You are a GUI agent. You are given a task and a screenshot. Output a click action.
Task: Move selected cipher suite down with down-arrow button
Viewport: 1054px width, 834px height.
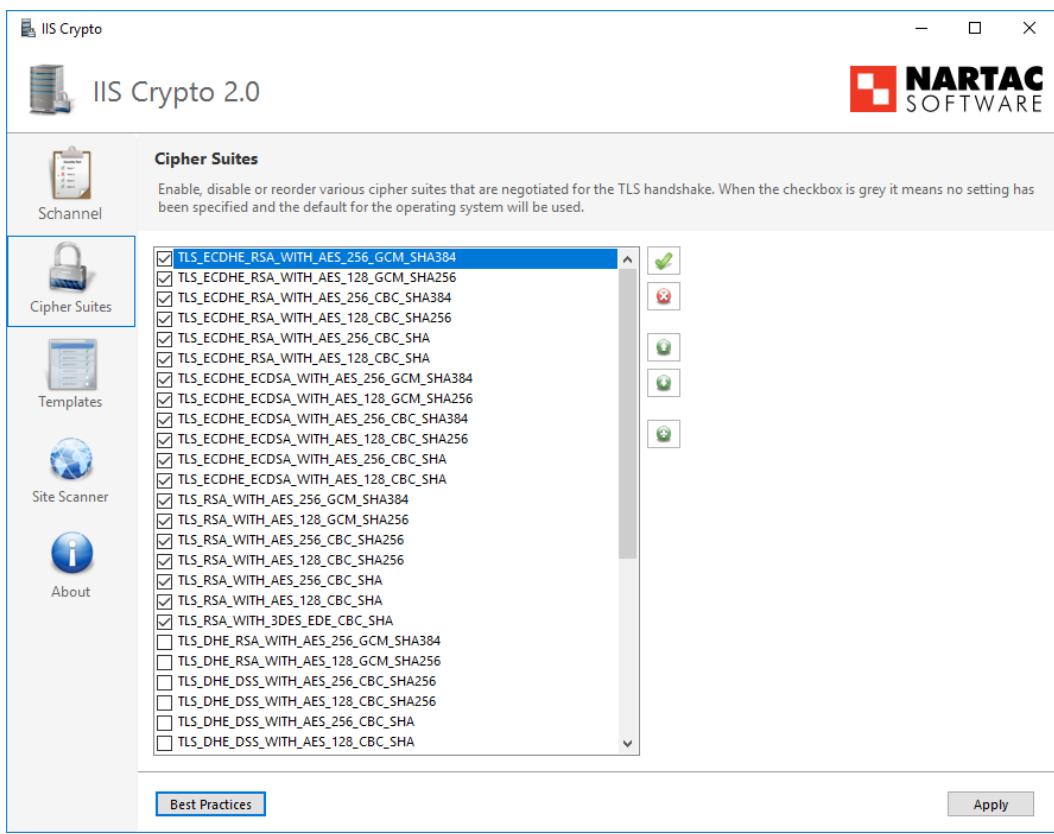pos(663,383)
